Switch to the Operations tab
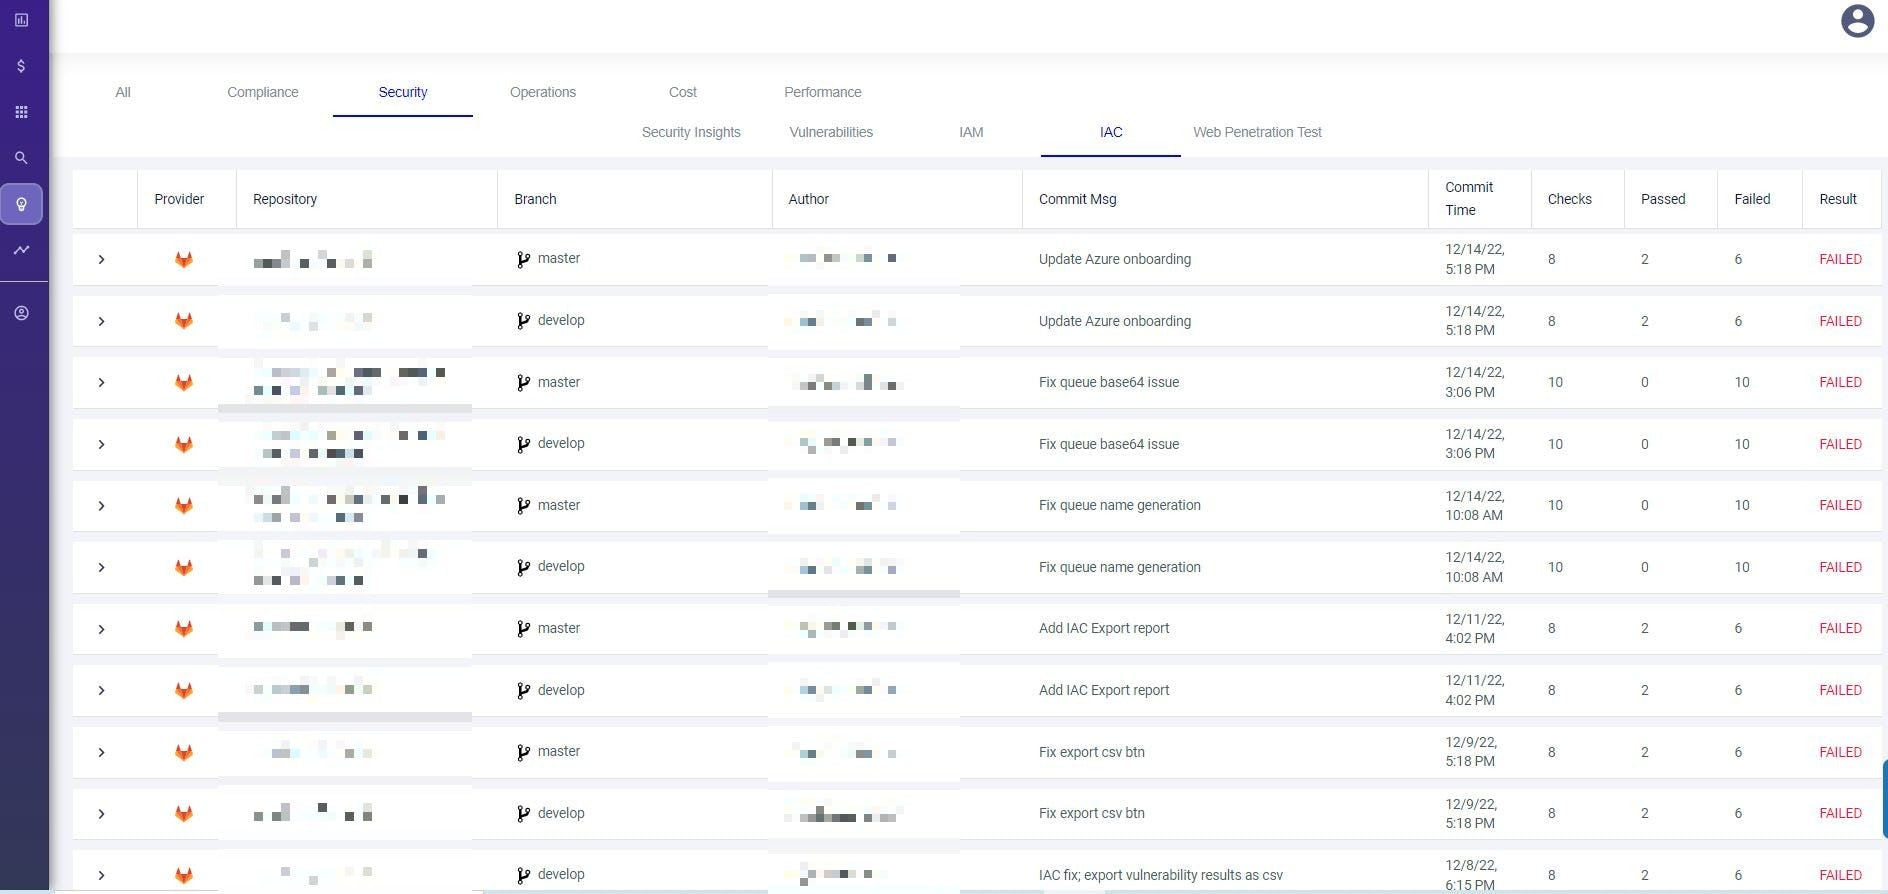Image resolution: width=1888 pixels, height=894 pixels. [543, 92]
